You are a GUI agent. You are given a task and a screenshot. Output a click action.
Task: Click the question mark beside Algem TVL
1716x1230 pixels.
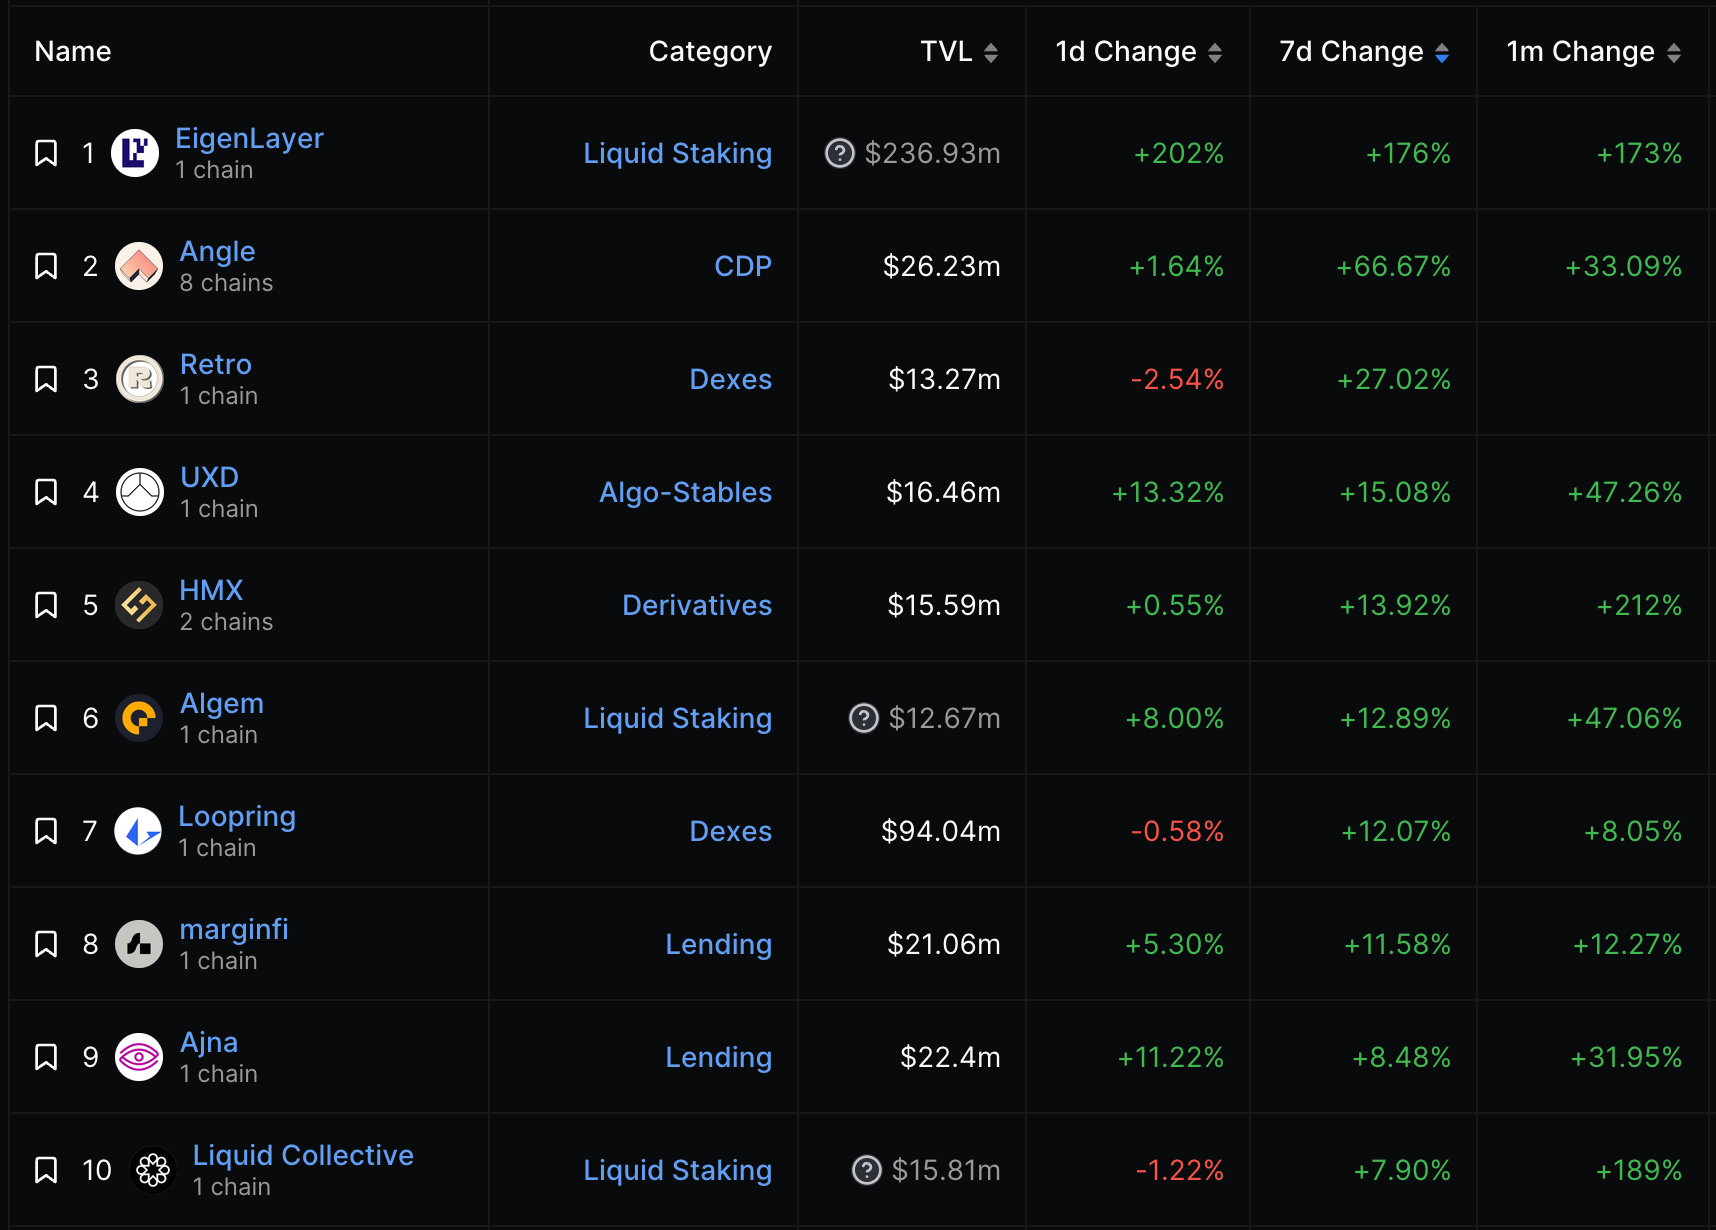864,718
